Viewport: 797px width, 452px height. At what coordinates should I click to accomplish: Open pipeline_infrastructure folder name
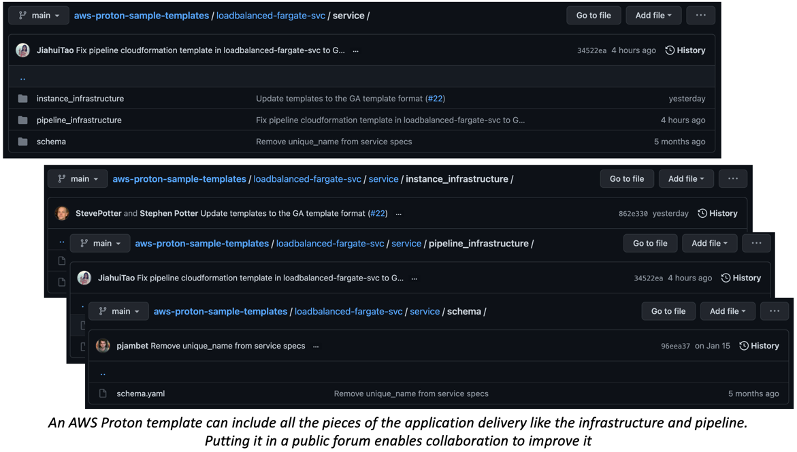pyautogui.click(x=79, y=120)
